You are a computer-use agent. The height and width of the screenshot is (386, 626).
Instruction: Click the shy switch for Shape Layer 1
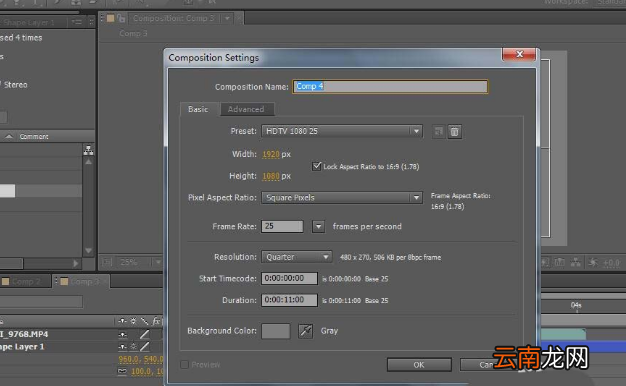click(123, 346)
